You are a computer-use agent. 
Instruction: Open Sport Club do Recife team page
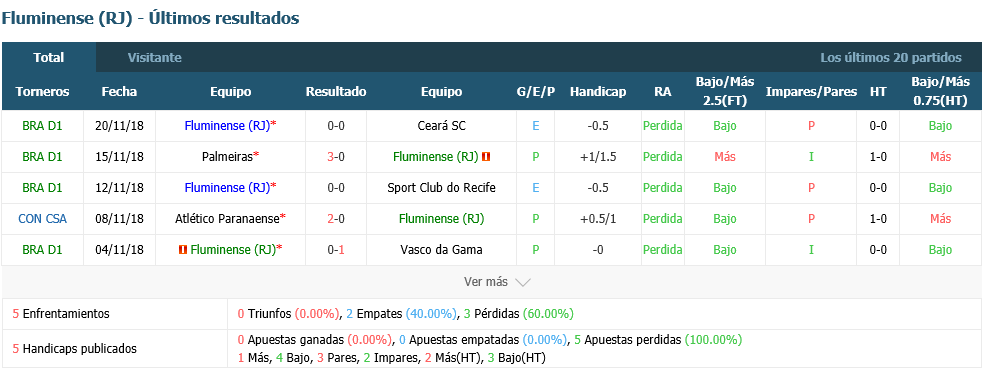click(442, 188)
